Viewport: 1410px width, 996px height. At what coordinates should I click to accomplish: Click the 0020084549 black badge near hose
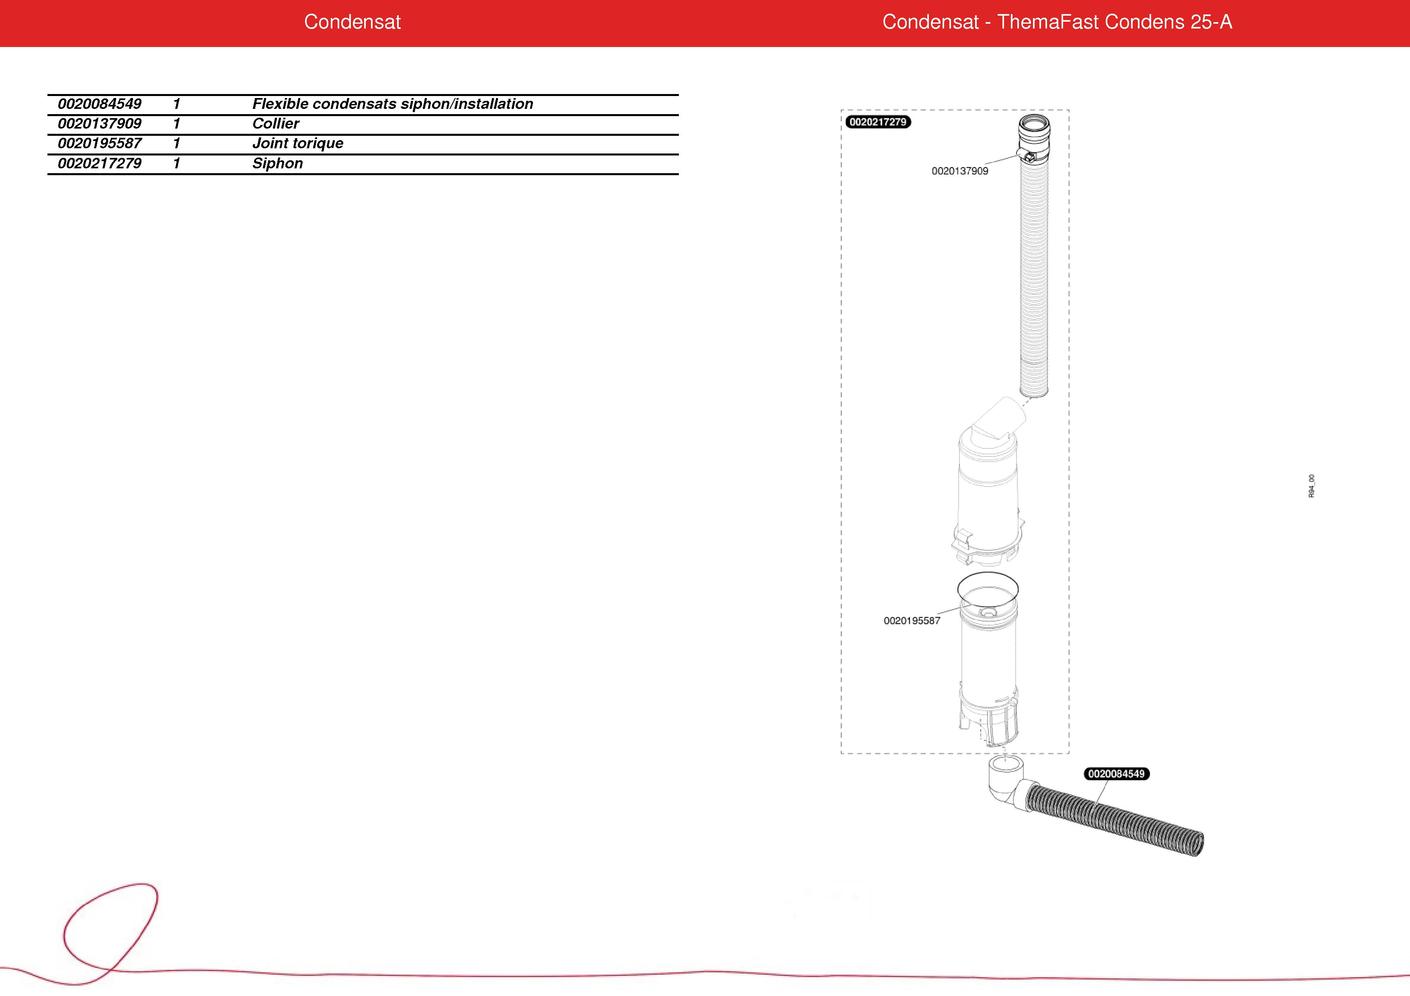pos(1116,774)
